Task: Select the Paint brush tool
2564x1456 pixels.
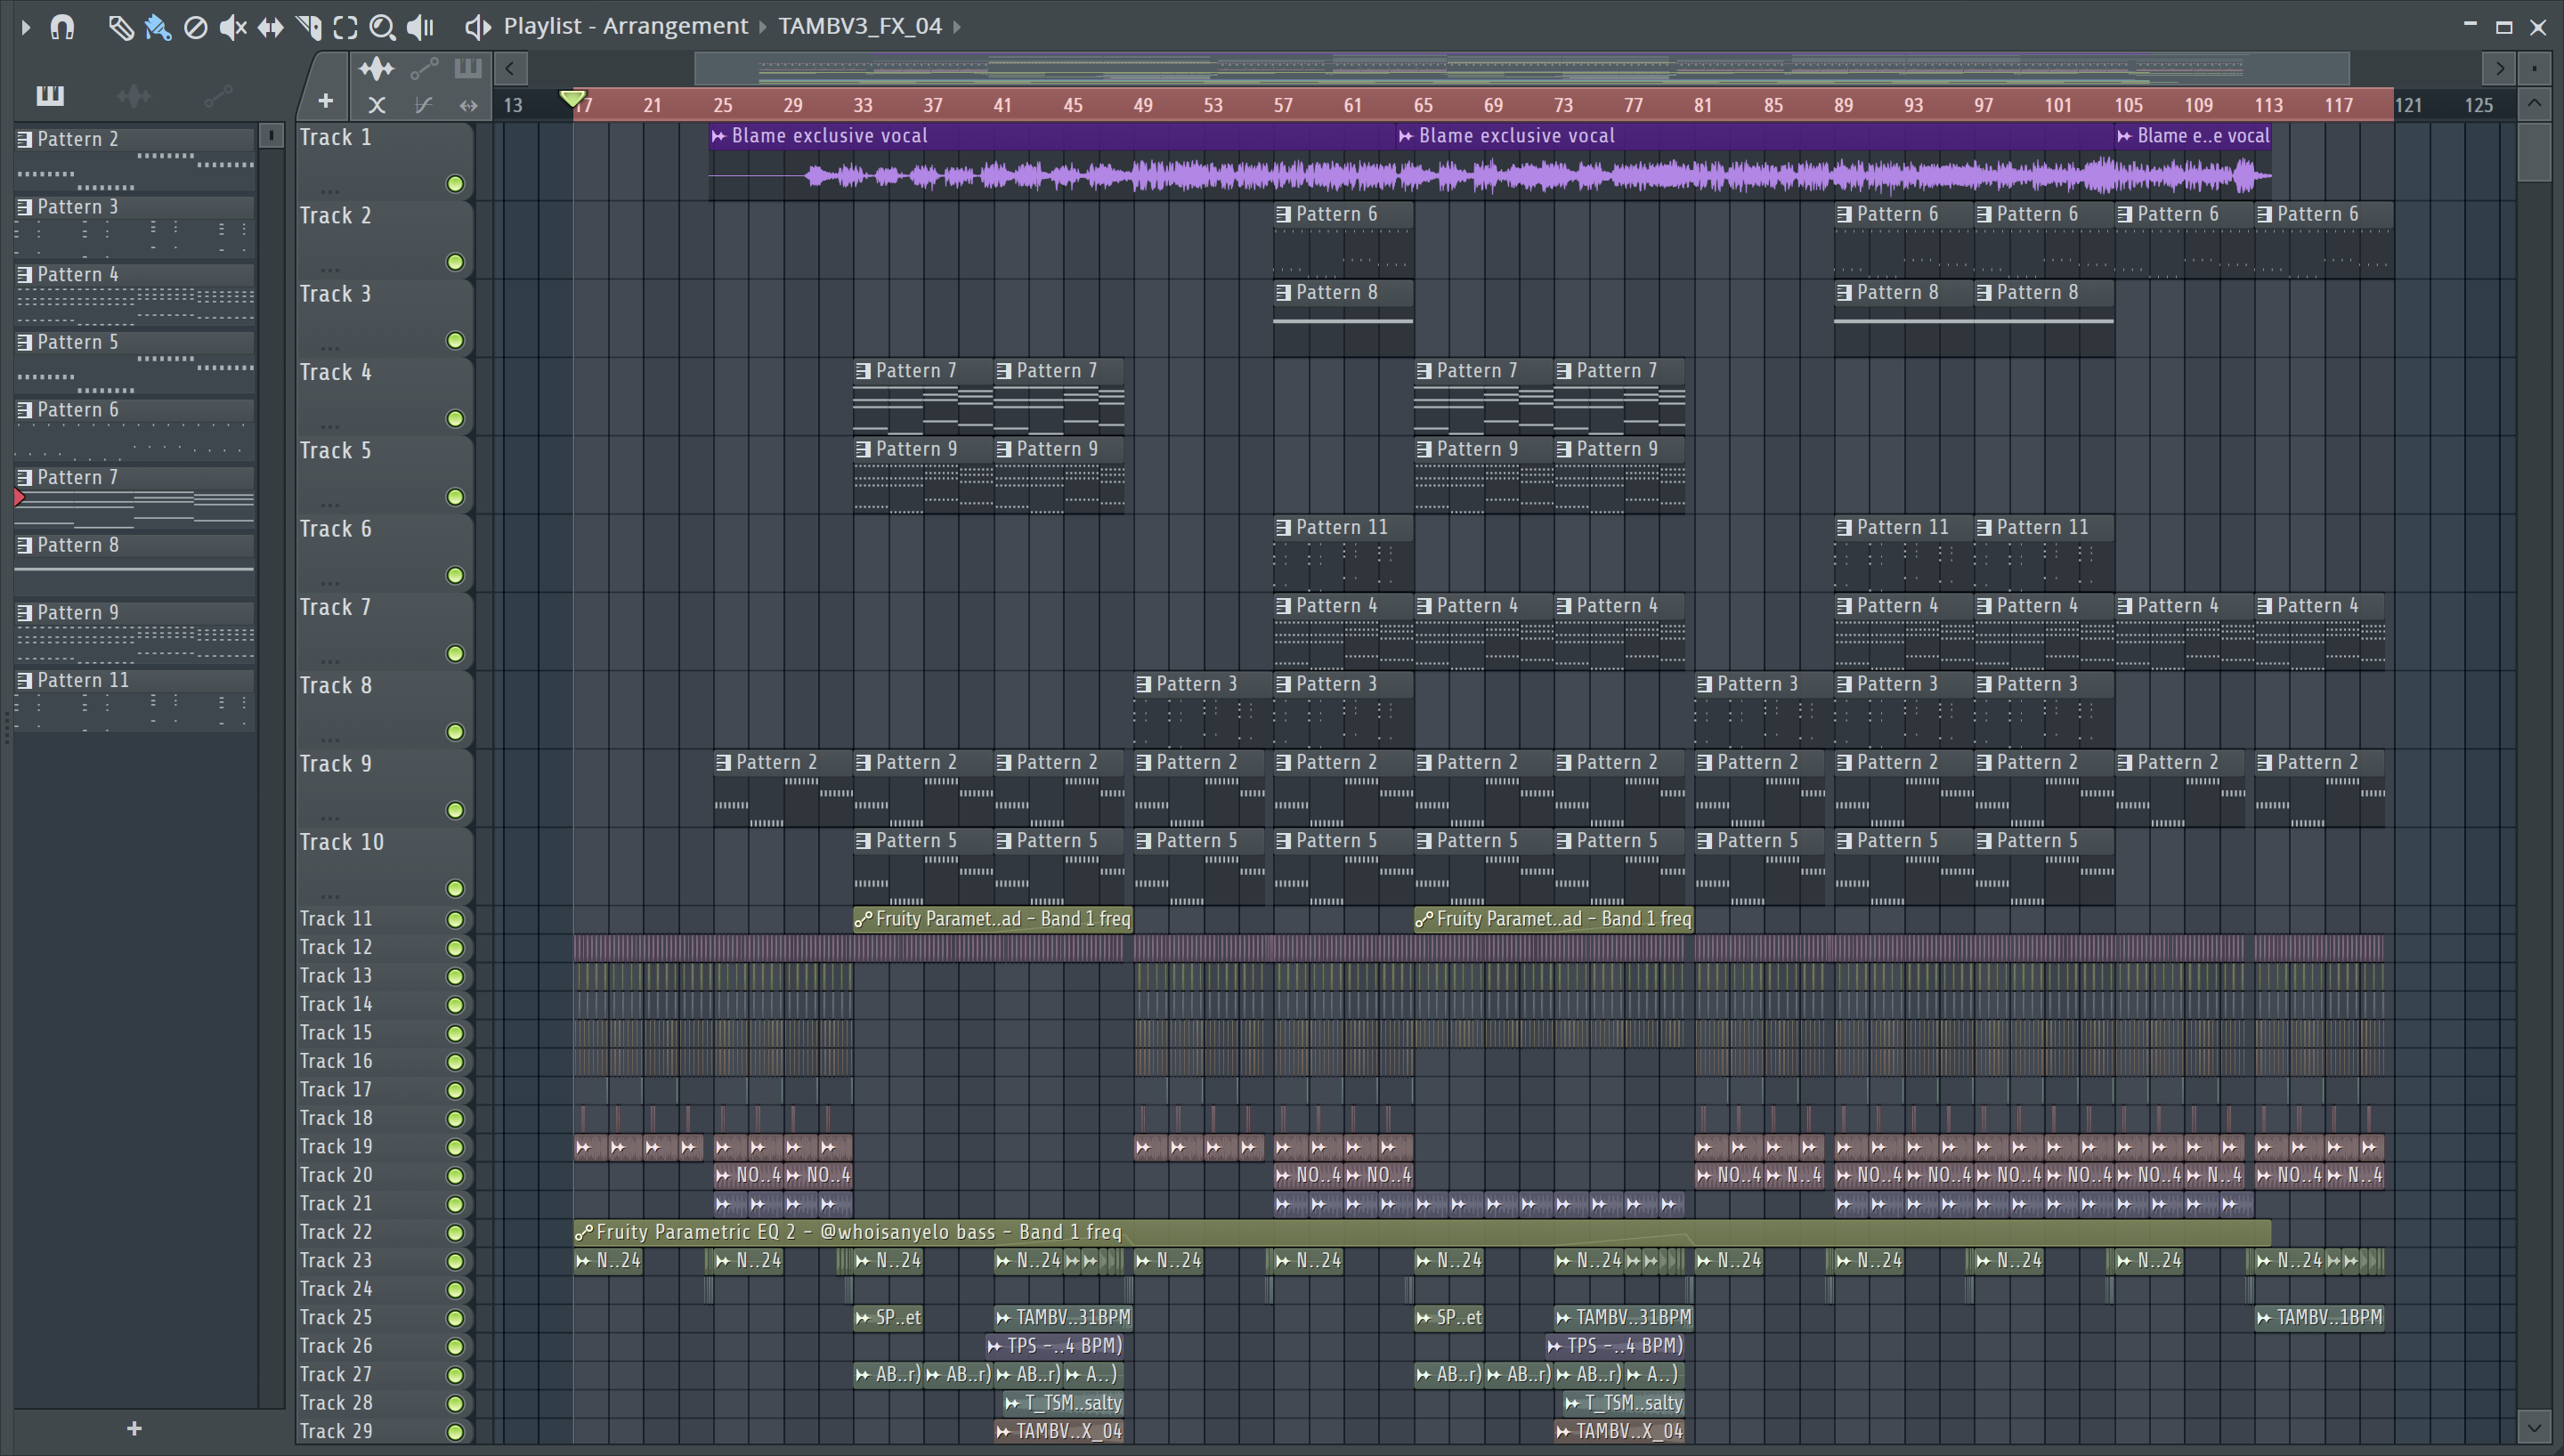Action: tap(158, 27)
